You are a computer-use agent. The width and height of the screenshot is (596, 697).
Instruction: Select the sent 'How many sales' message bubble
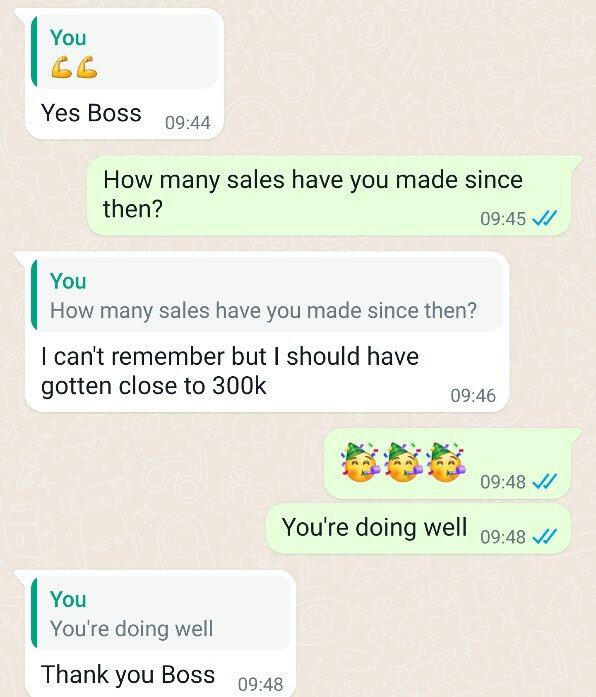(330, 196)
